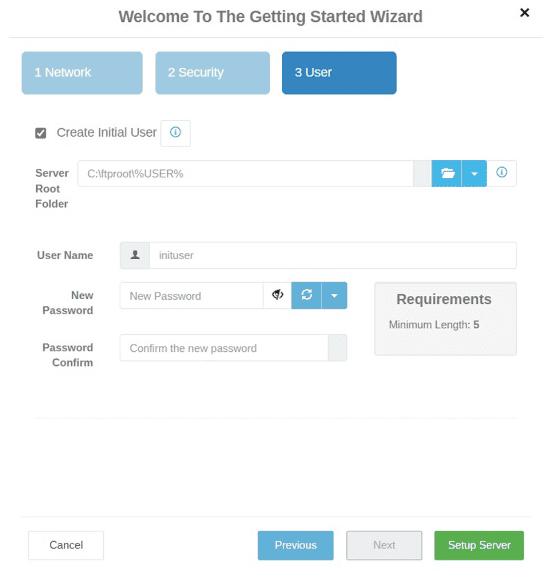Click the Confirm the new password field

(x=224, y=348)
